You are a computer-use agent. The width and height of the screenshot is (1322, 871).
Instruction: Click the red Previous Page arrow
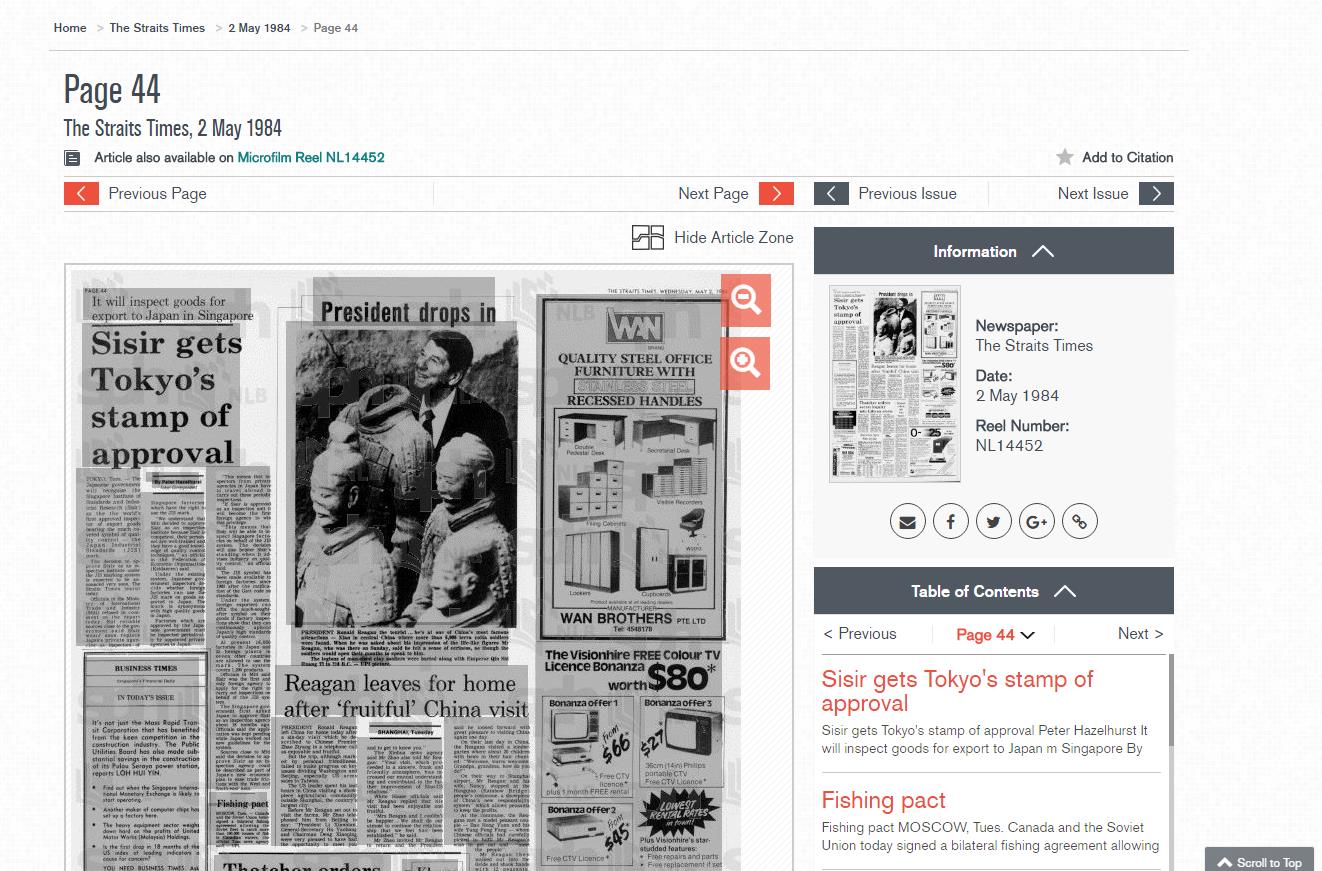click(81, 193)
